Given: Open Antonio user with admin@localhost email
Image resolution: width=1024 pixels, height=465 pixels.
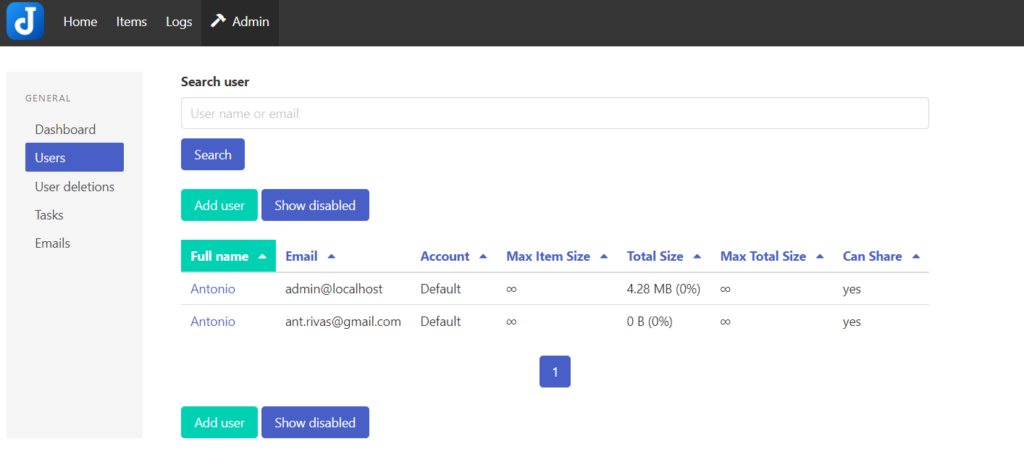Looking at the screenshot, I should tap(213, 289).
